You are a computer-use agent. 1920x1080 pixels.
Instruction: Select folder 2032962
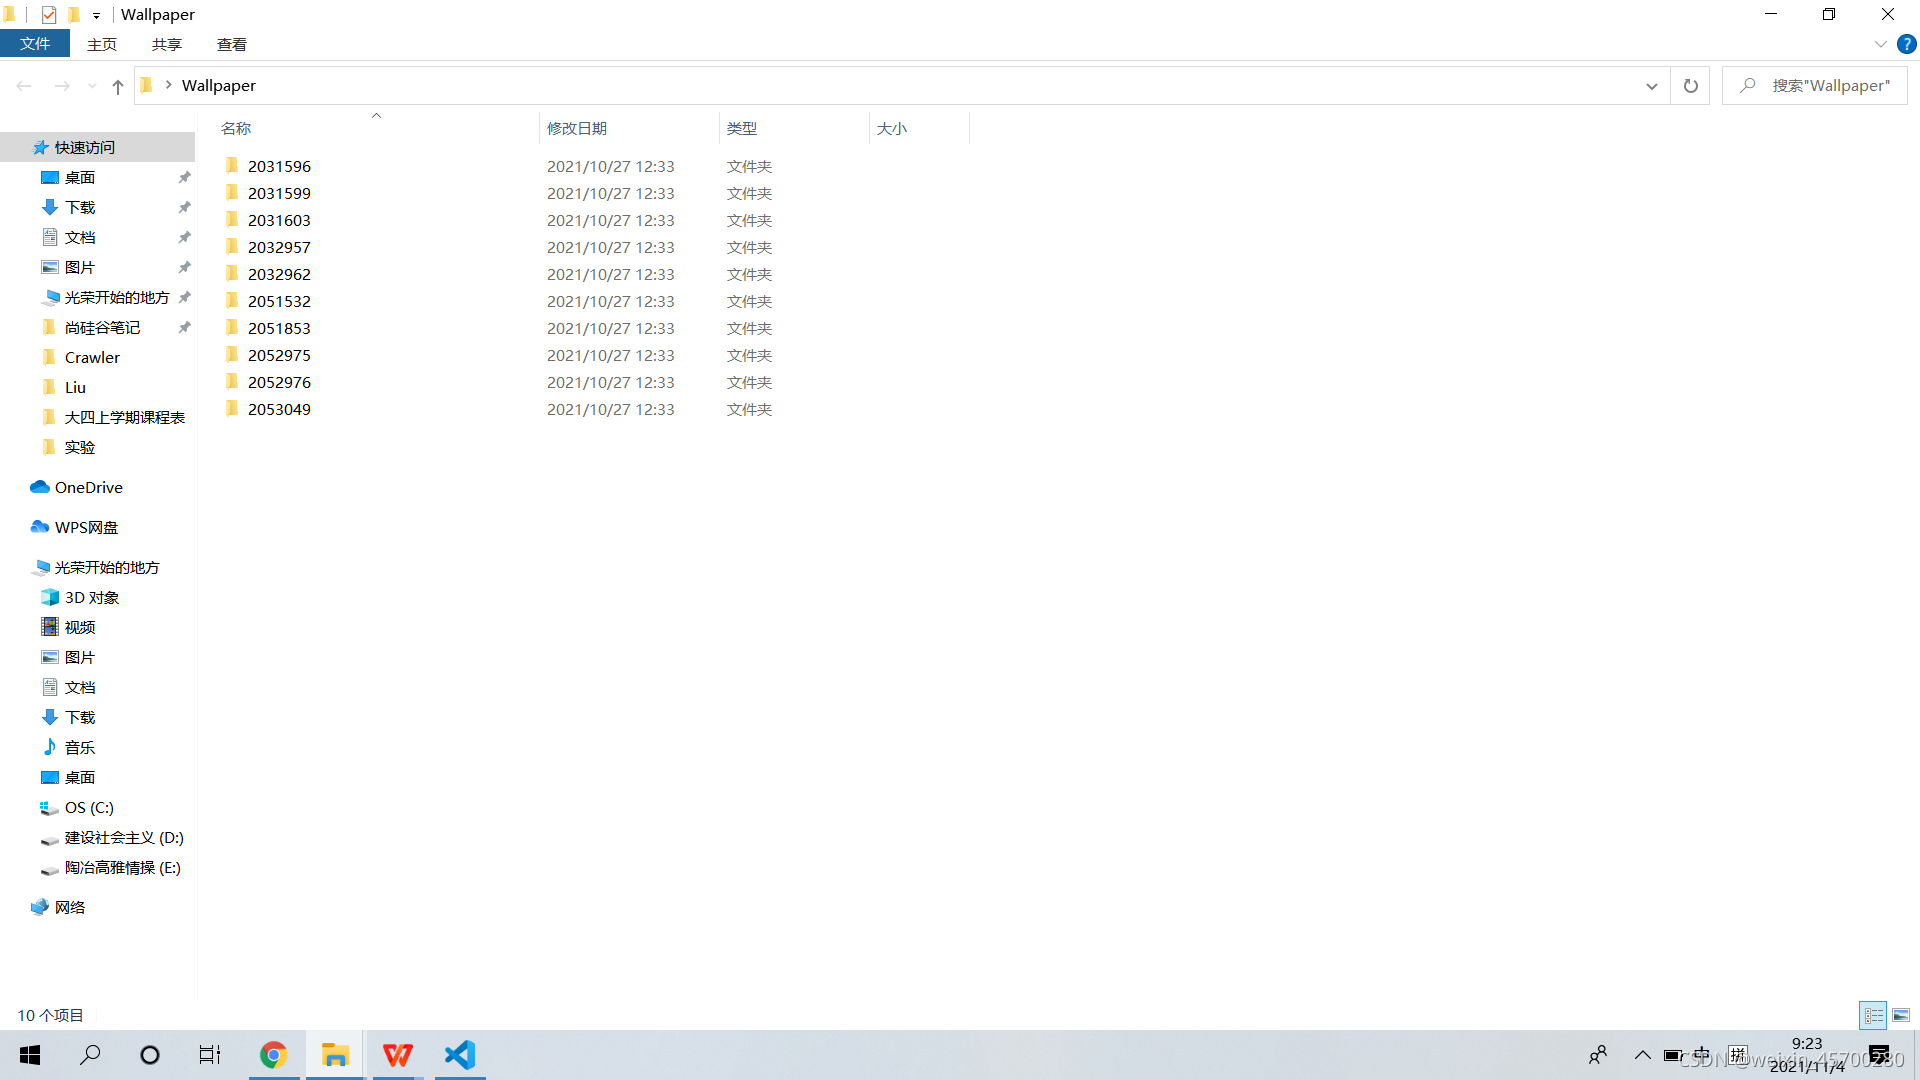[x=279, y=274]
